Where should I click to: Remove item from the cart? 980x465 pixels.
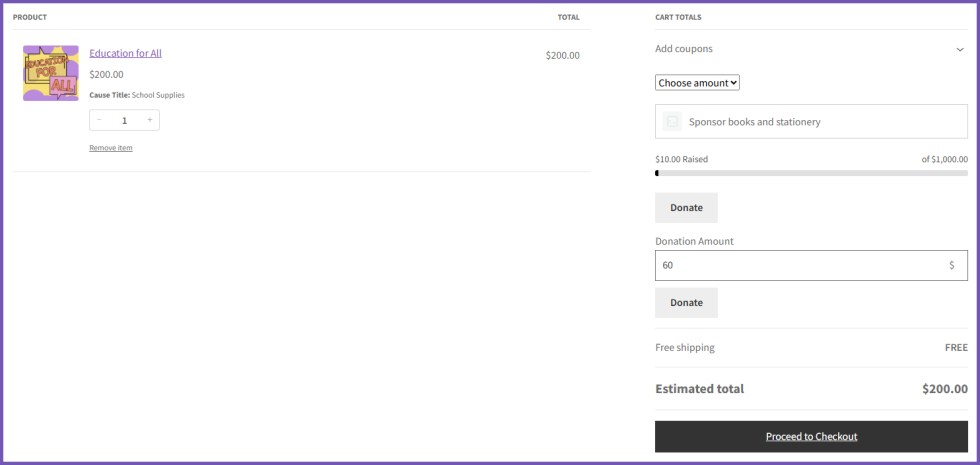111,148
